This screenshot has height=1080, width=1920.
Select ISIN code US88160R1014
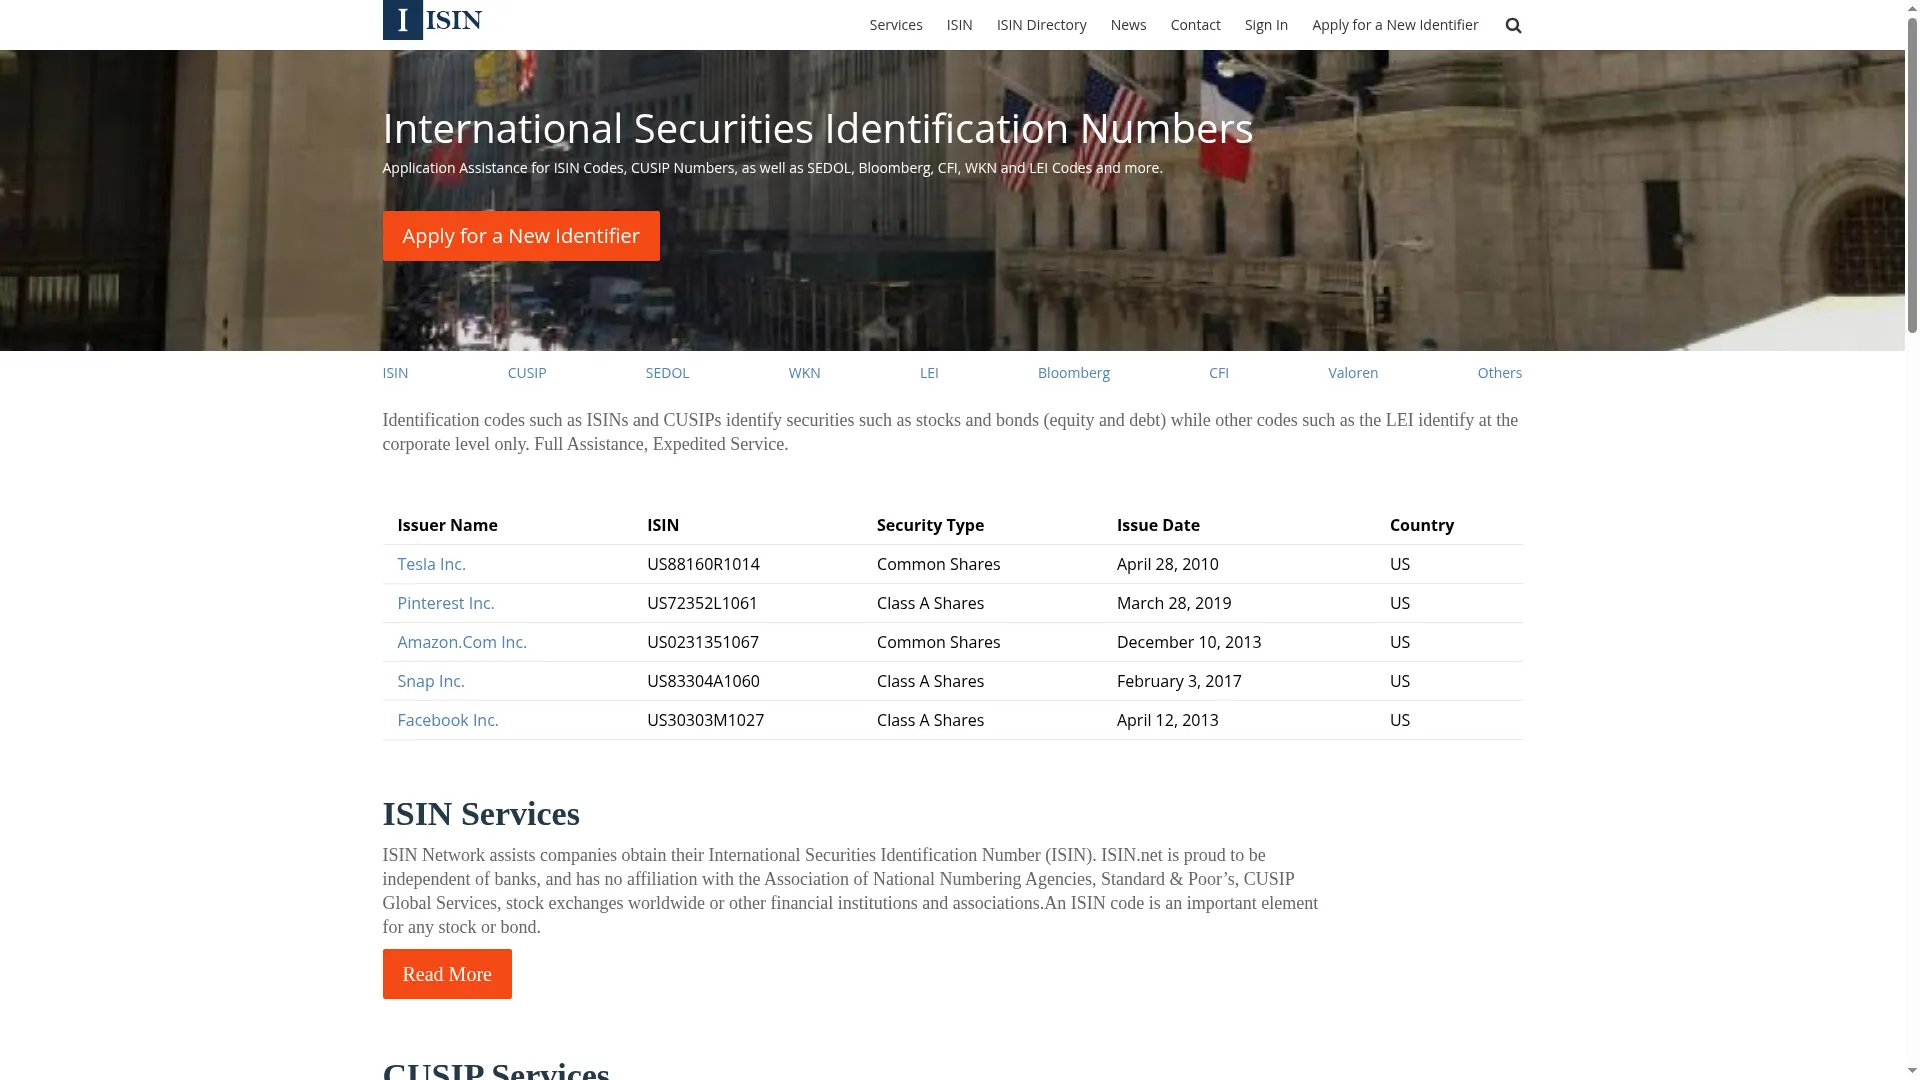[x=703, y=564]
